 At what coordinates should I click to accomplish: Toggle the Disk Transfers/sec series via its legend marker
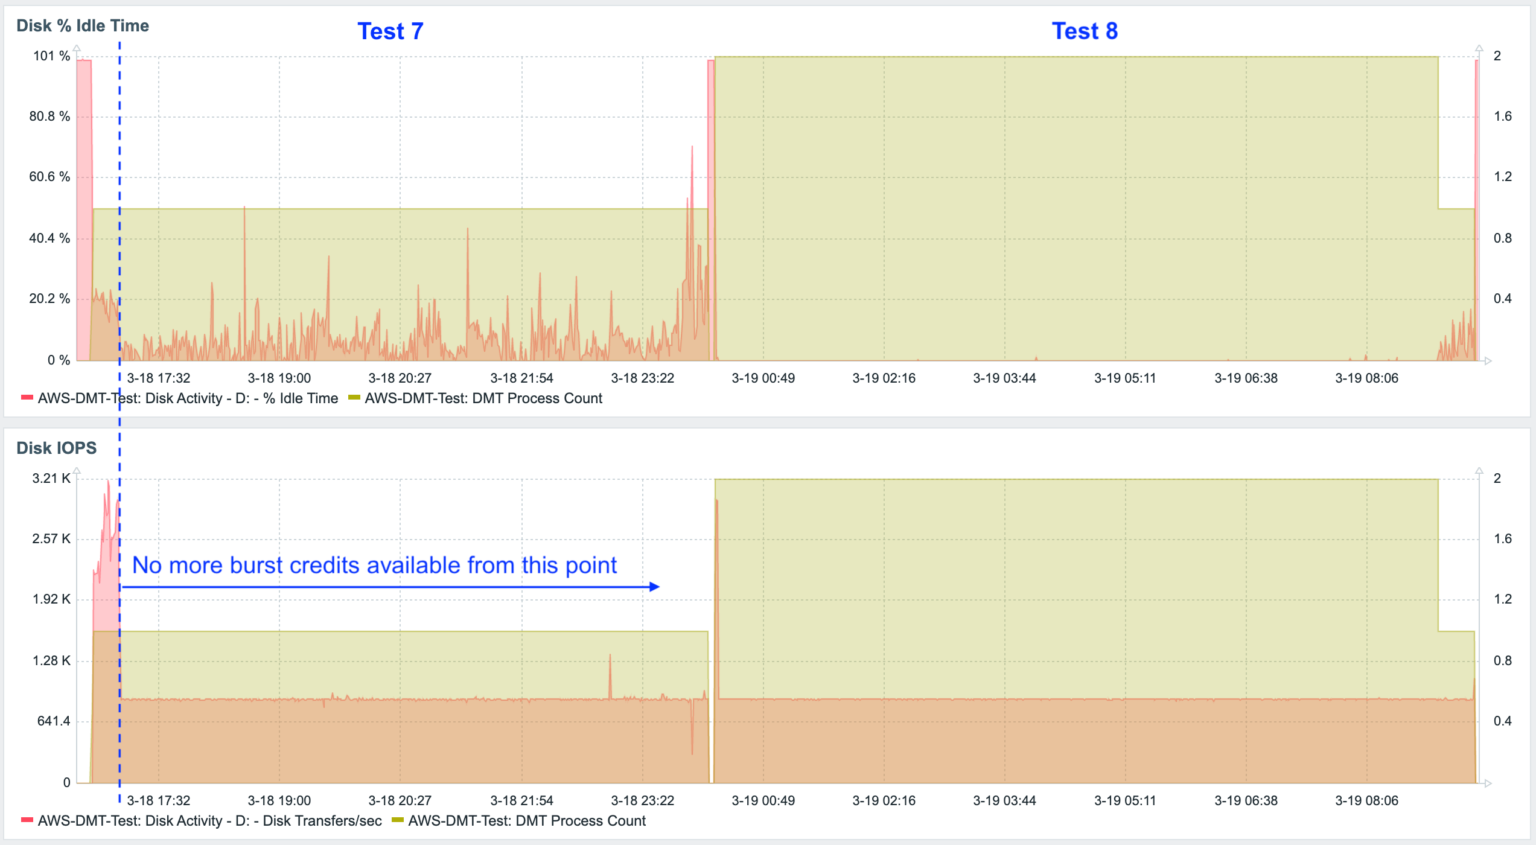25,820
